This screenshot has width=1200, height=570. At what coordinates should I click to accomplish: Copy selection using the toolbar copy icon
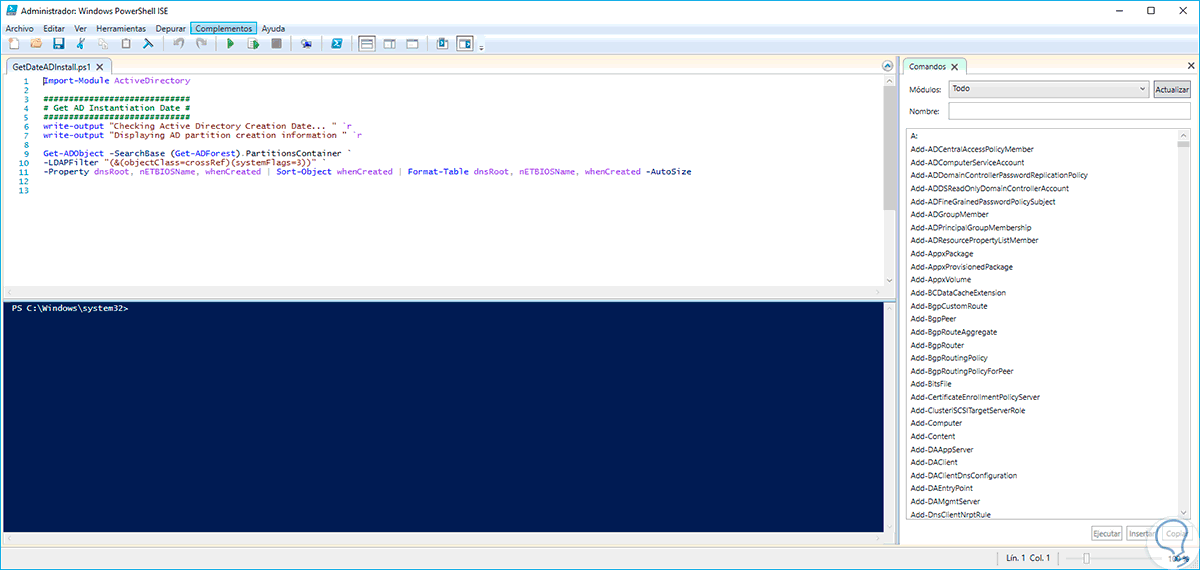coord(103,44)
